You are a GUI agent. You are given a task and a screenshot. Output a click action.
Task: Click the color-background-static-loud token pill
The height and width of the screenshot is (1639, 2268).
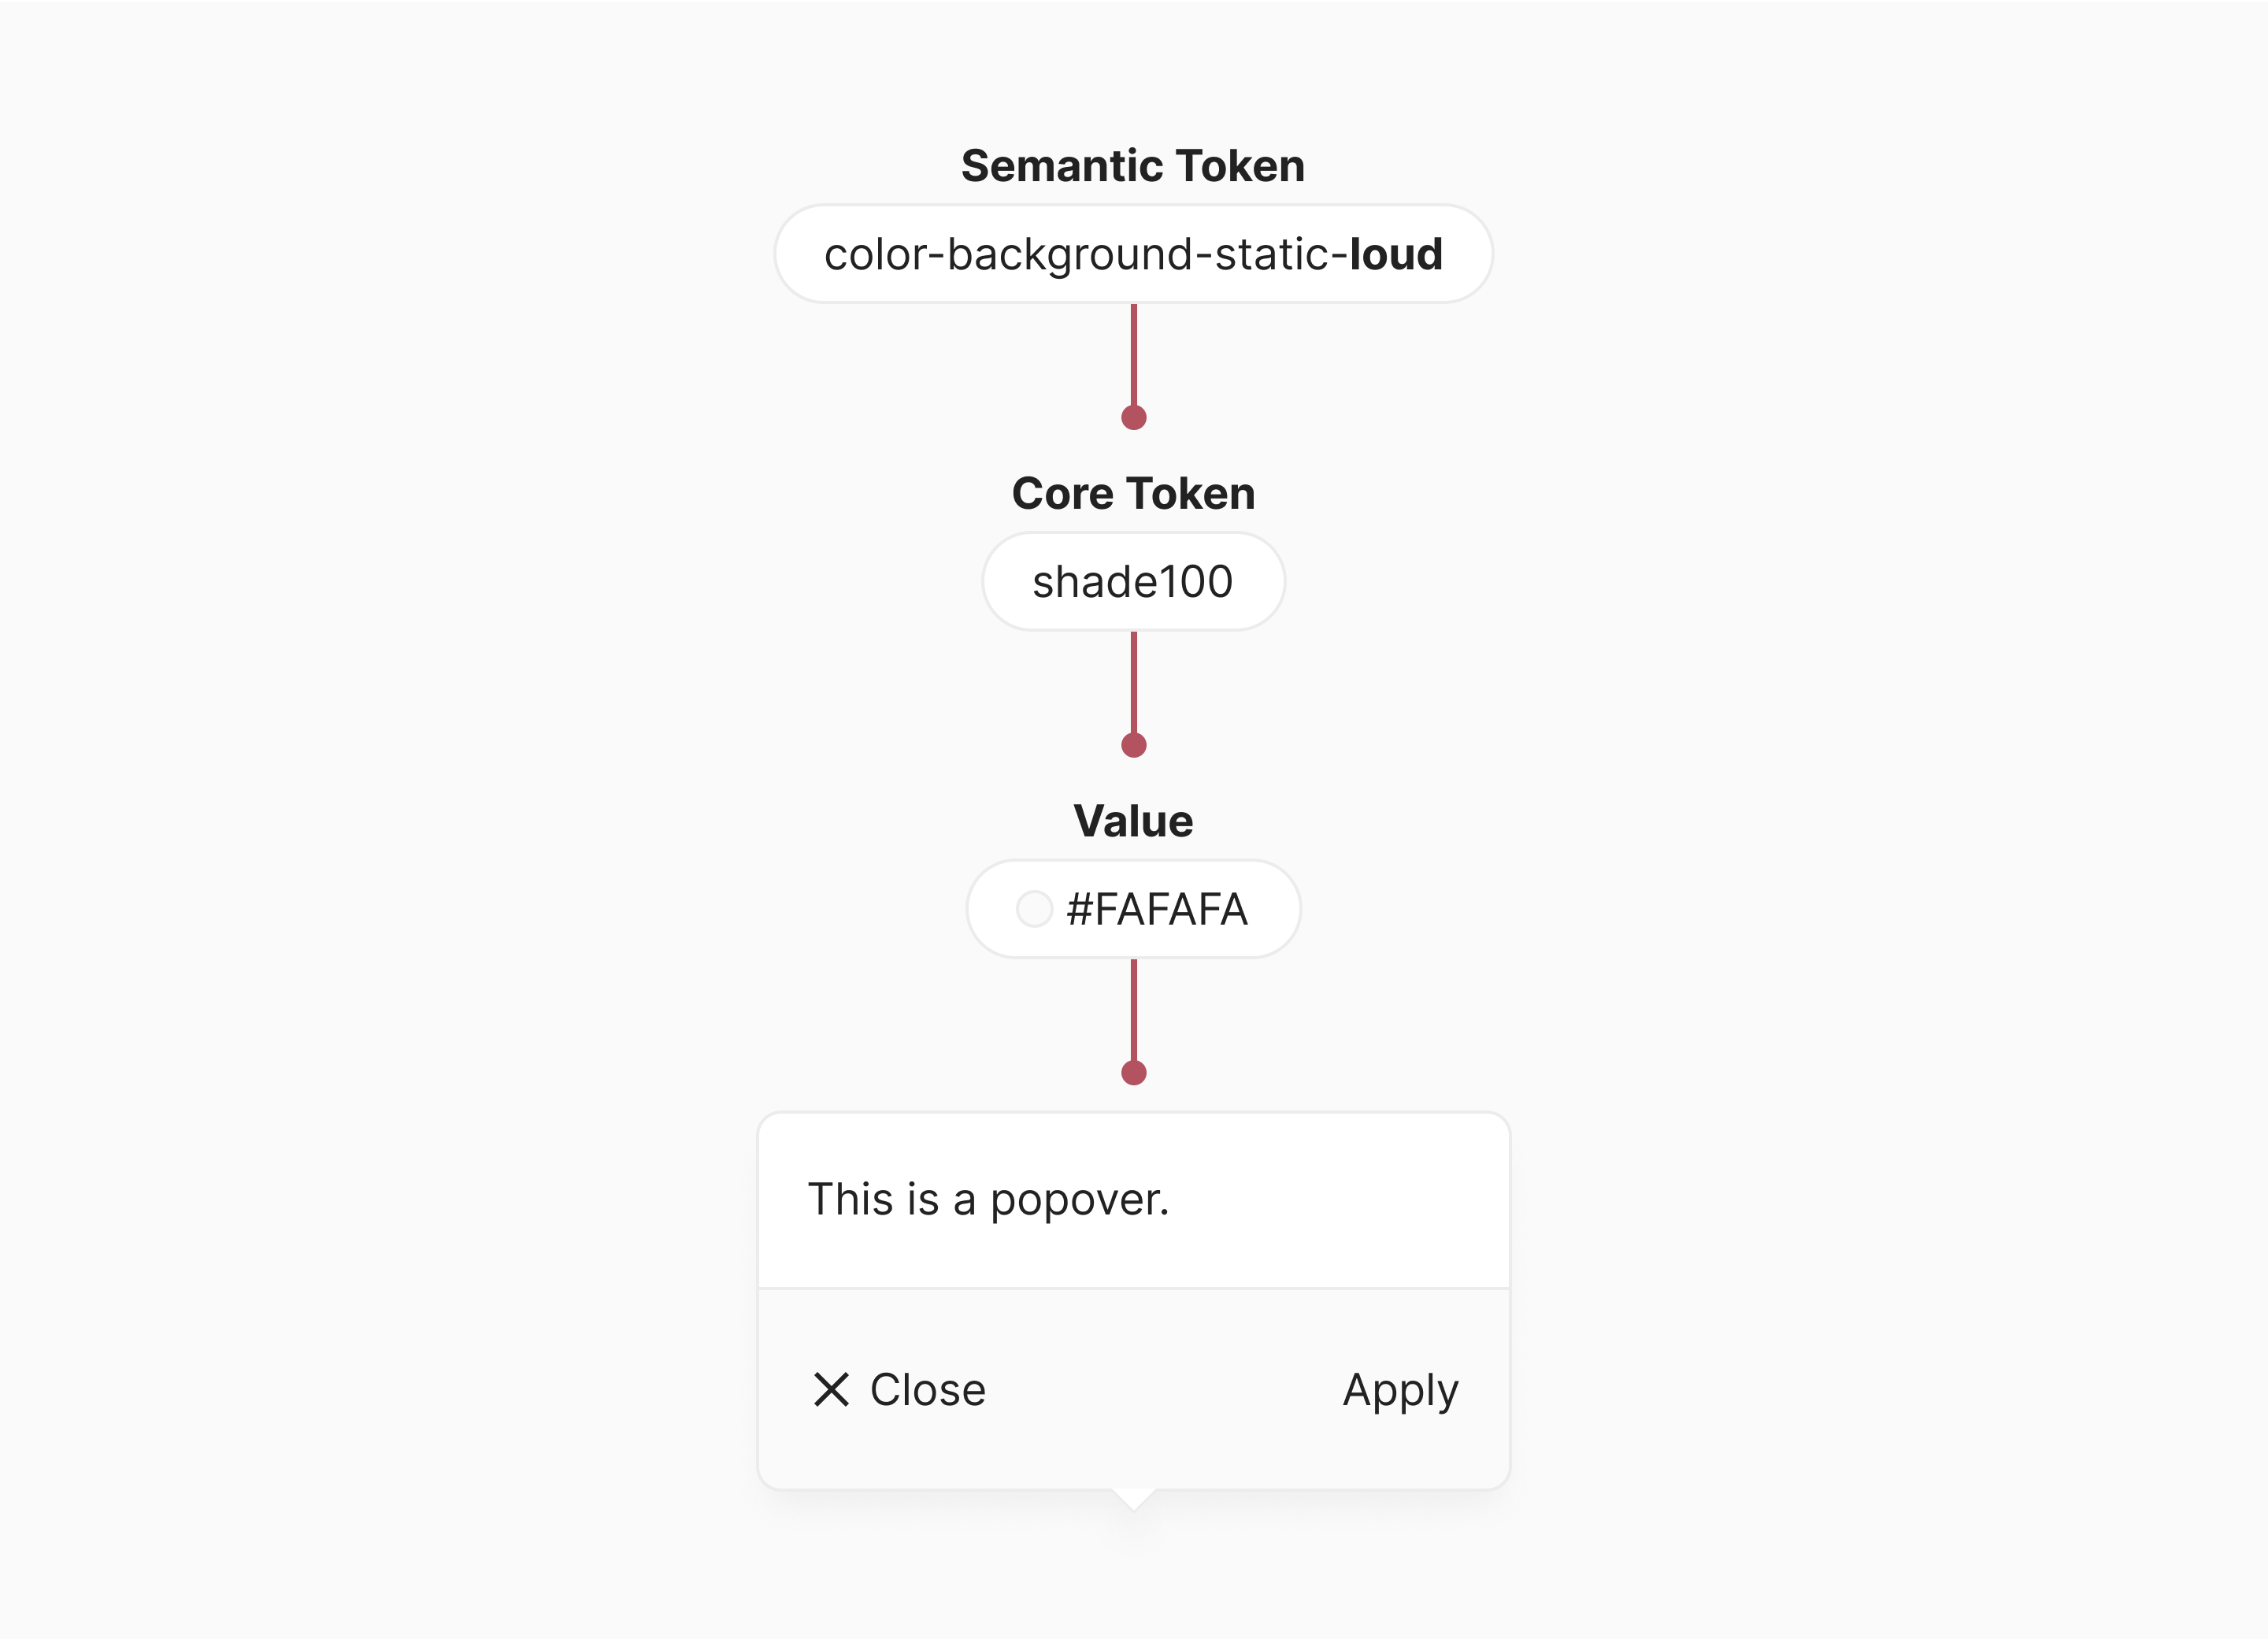point(1133,254)
